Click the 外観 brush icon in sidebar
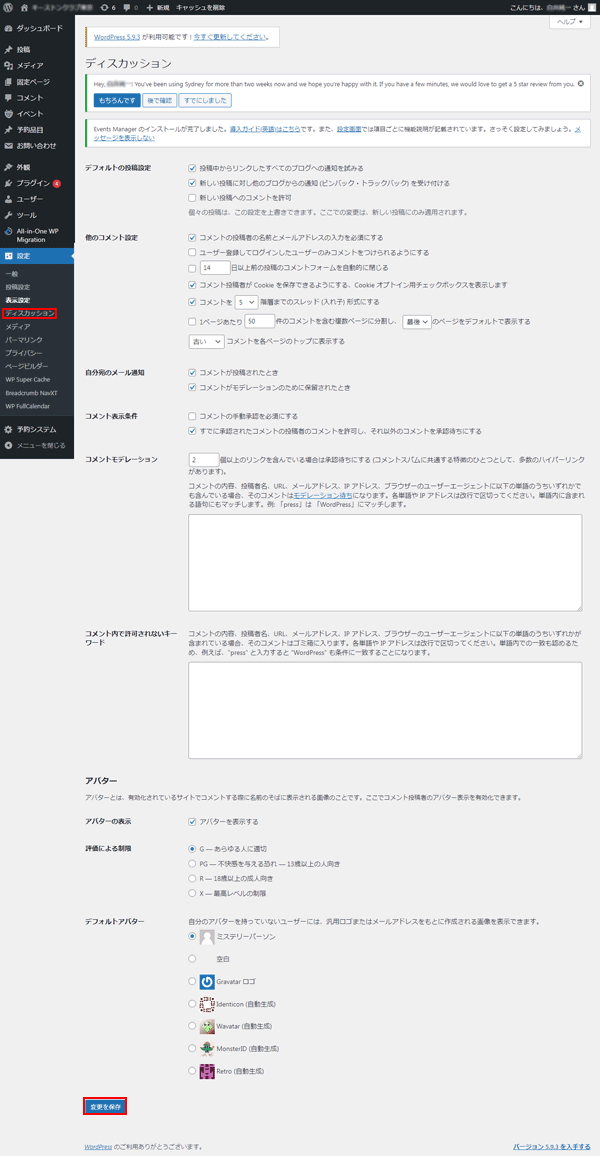 [8, 167]
